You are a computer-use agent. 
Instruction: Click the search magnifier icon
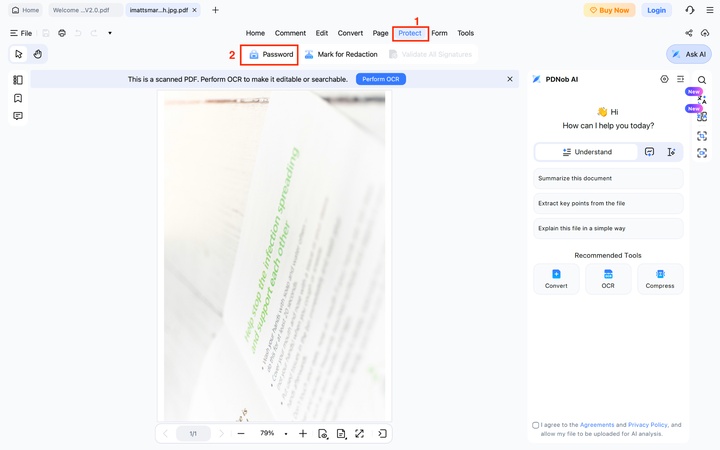pyautogui.click(x=702, y=80)
